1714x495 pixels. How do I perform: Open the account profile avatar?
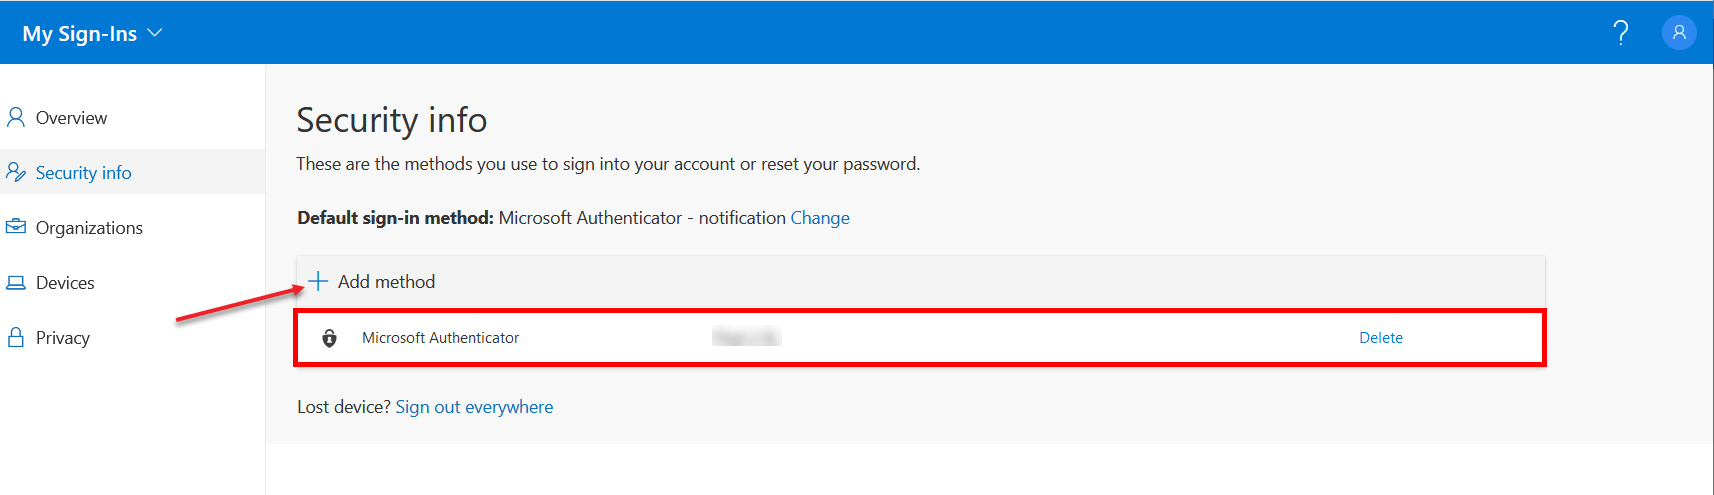[x=1679, y=33]
